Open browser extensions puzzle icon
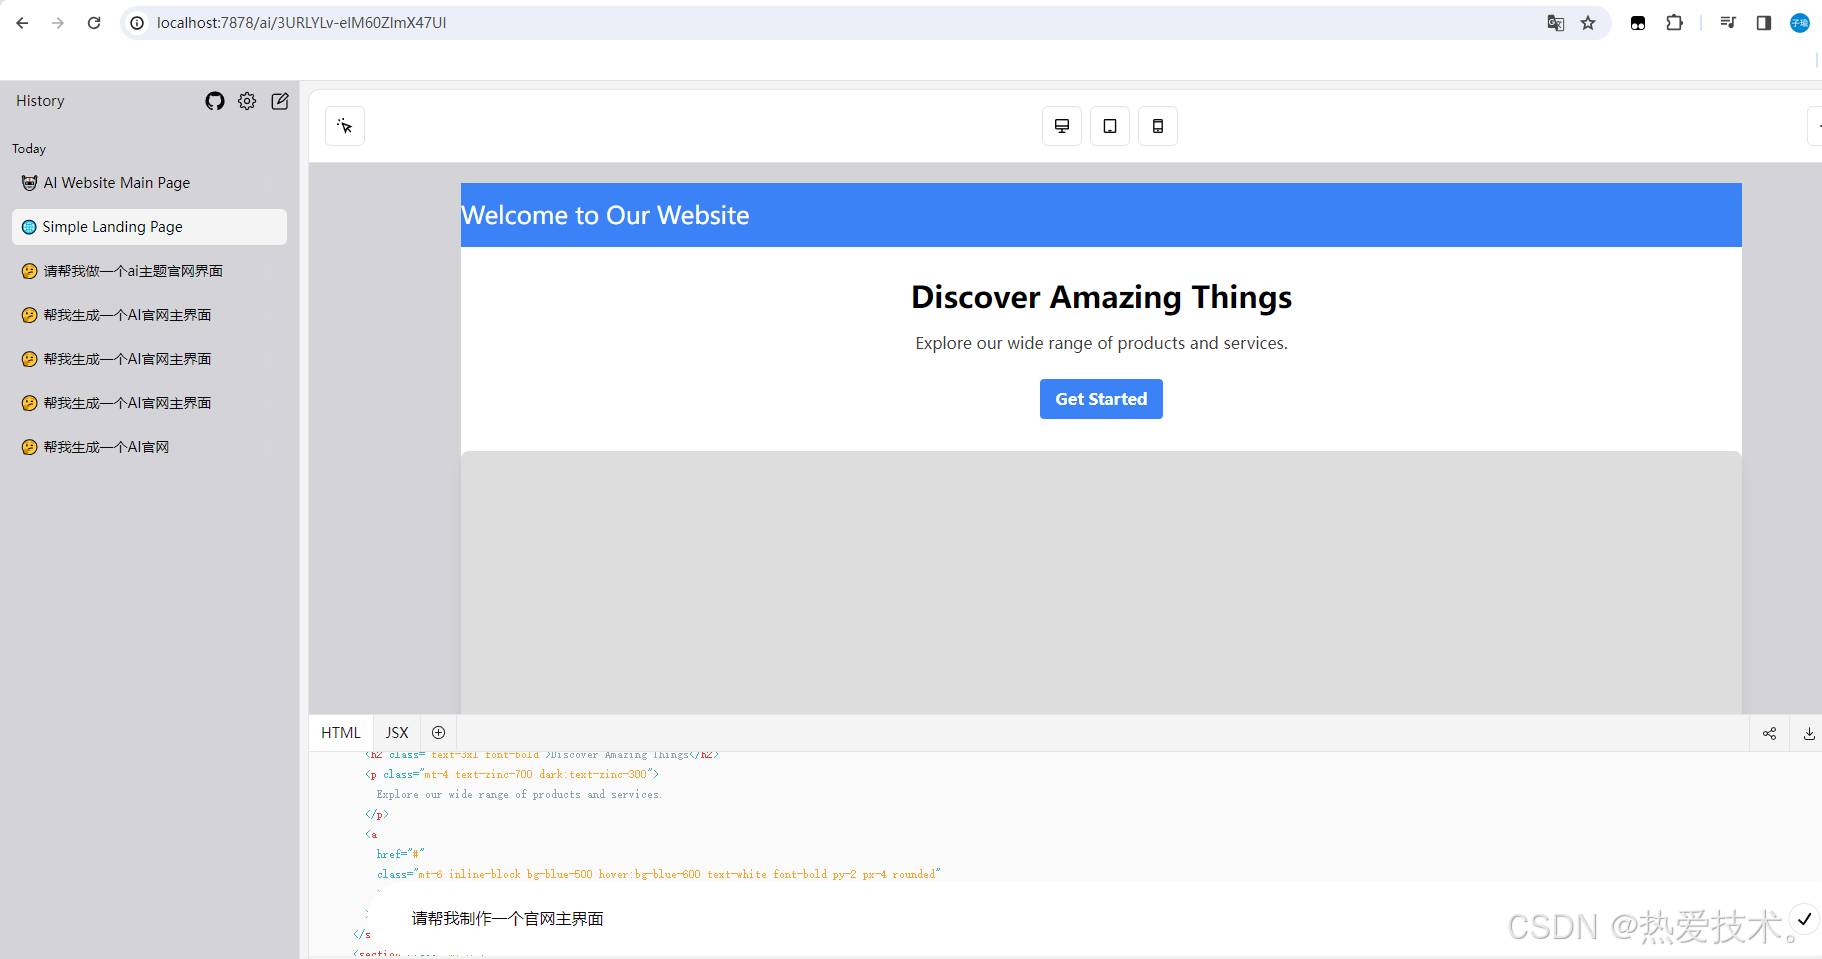 1674,23
